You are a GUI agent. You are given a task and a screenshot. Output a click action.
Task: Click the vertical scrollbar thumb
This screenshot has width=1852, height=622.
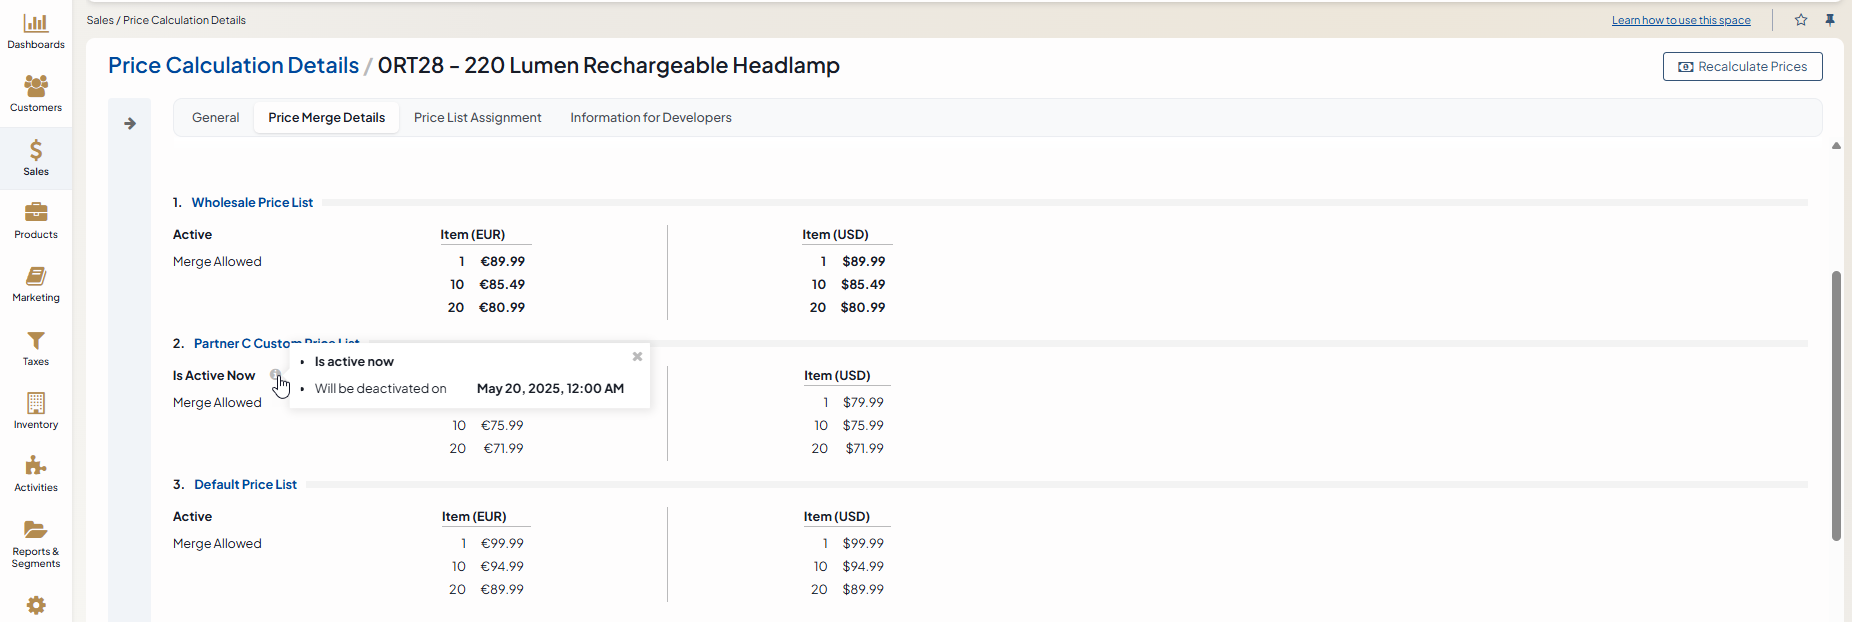click(1836, 405)
